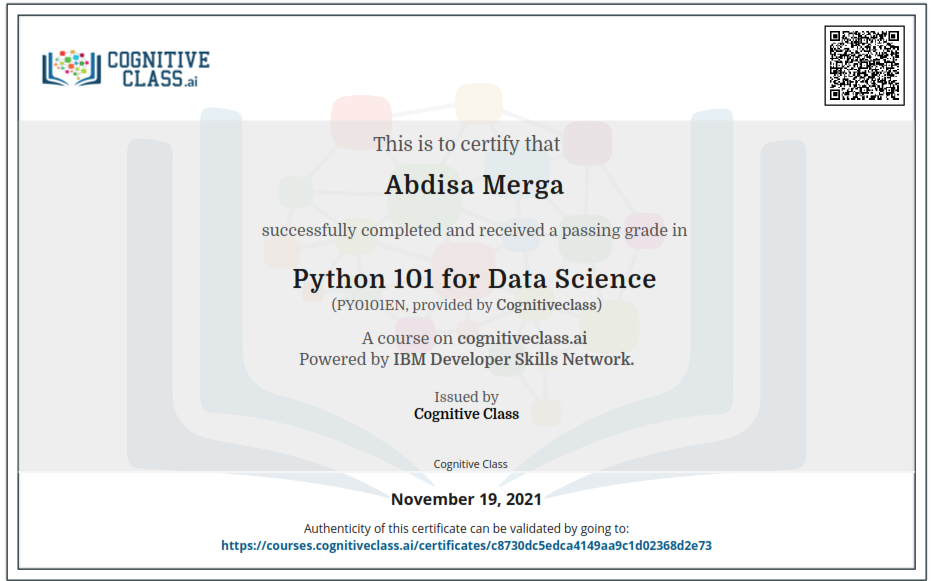This screenshot has height=581, width=932.
Task: Select the Python 101 for Data Science title
Action: [x=474, y=278]
